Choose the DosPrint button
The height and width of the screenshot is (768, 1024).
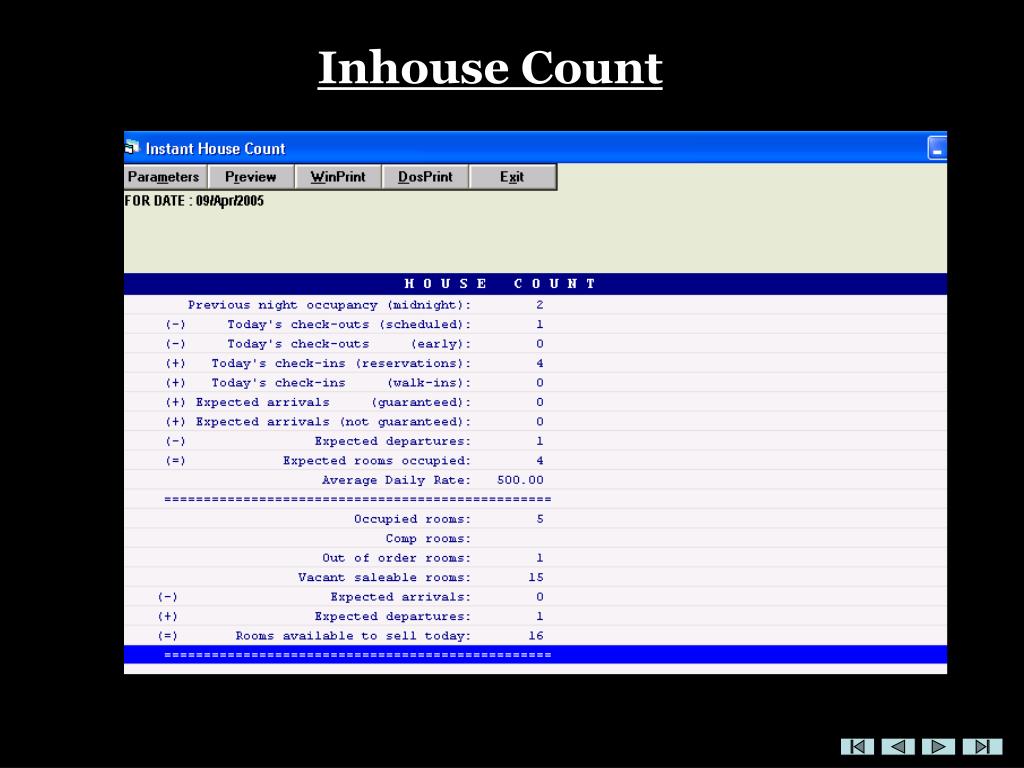(425, 177)
